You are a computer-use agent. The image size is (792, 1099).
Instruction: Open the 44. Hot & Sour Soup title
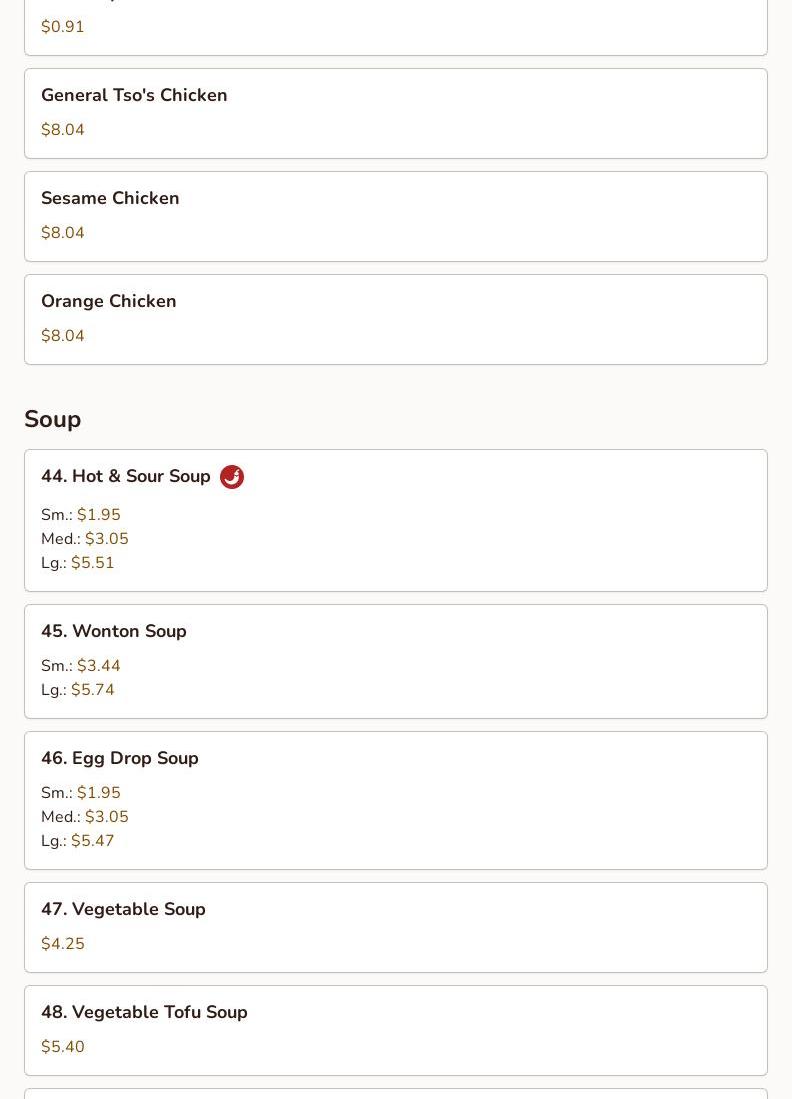click(x=126, y=477)
